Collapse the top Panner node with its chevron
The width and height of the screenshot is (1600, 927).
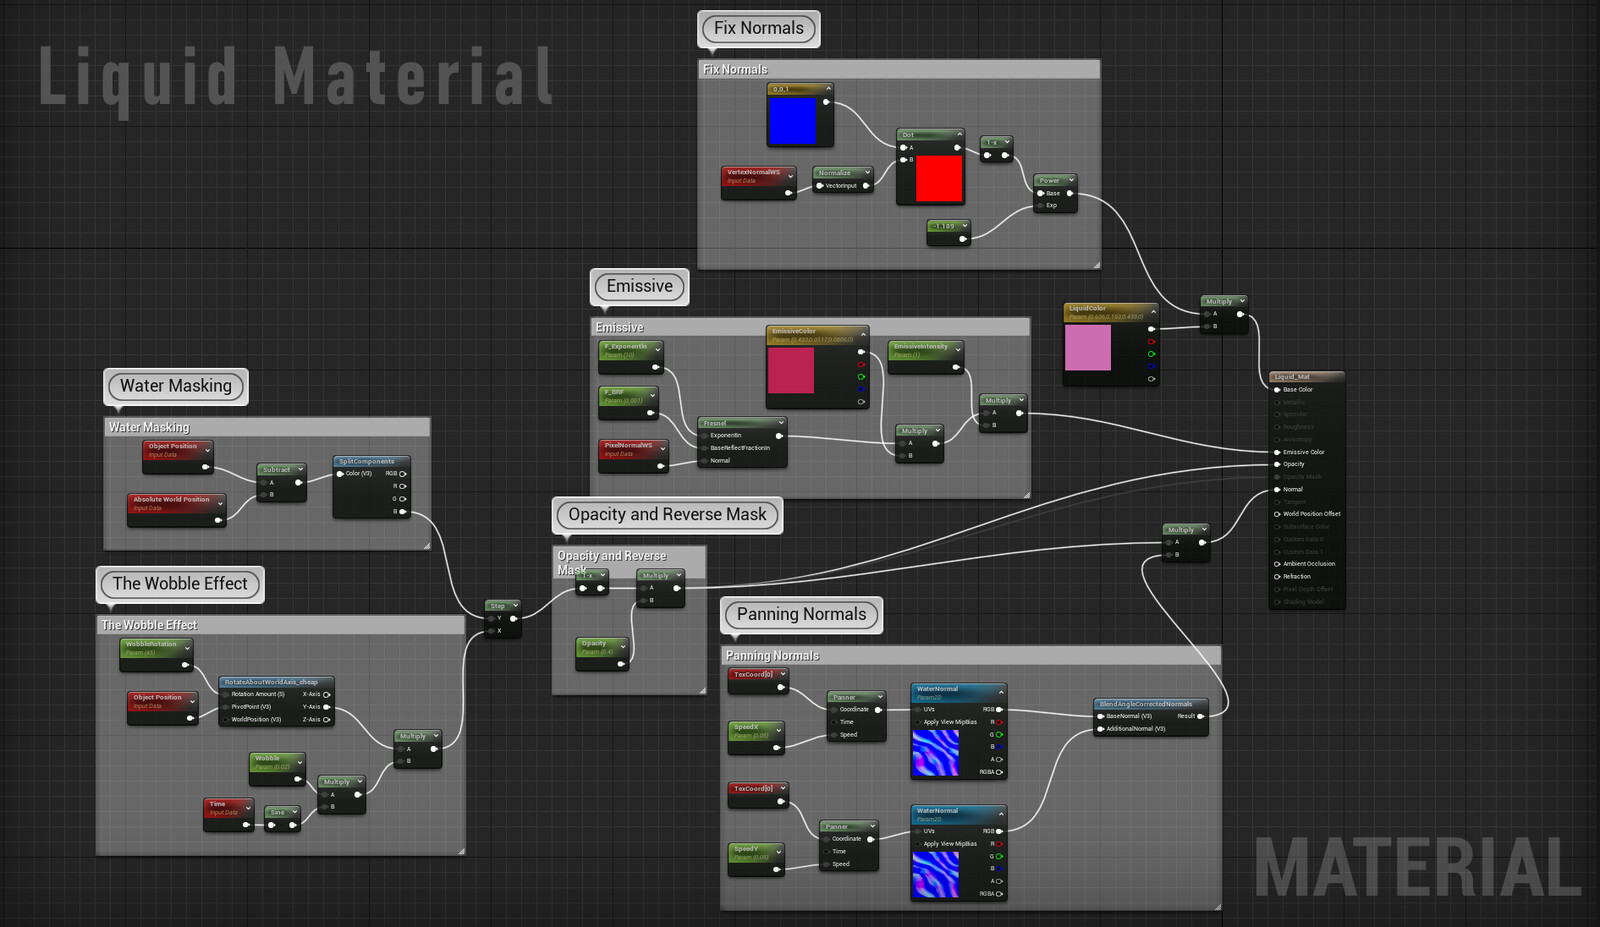[880, 696]
